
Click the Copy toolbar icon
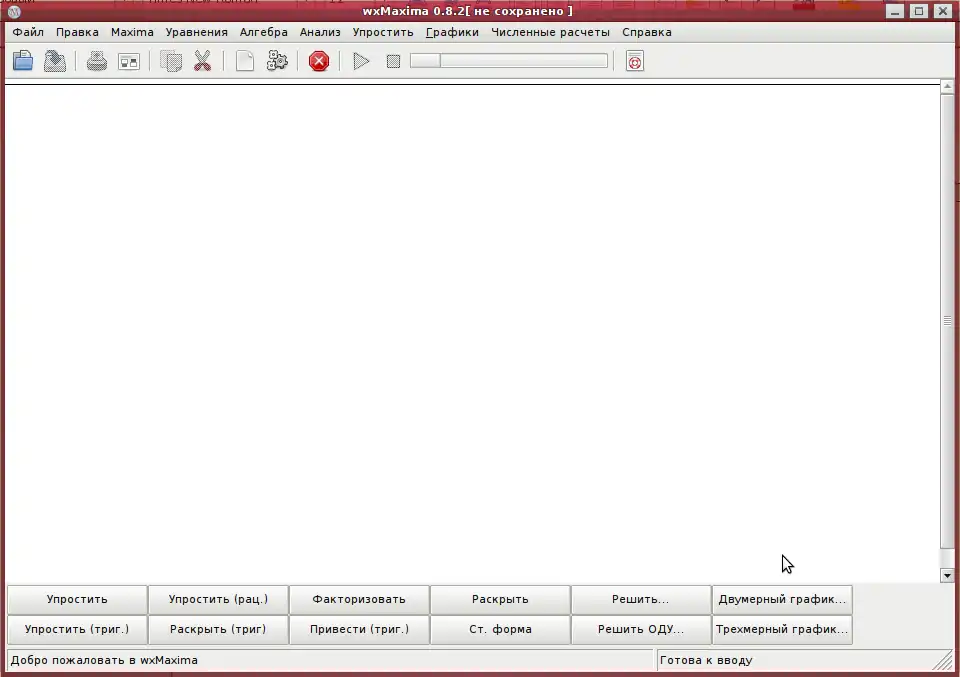click(x=171, y=62)
